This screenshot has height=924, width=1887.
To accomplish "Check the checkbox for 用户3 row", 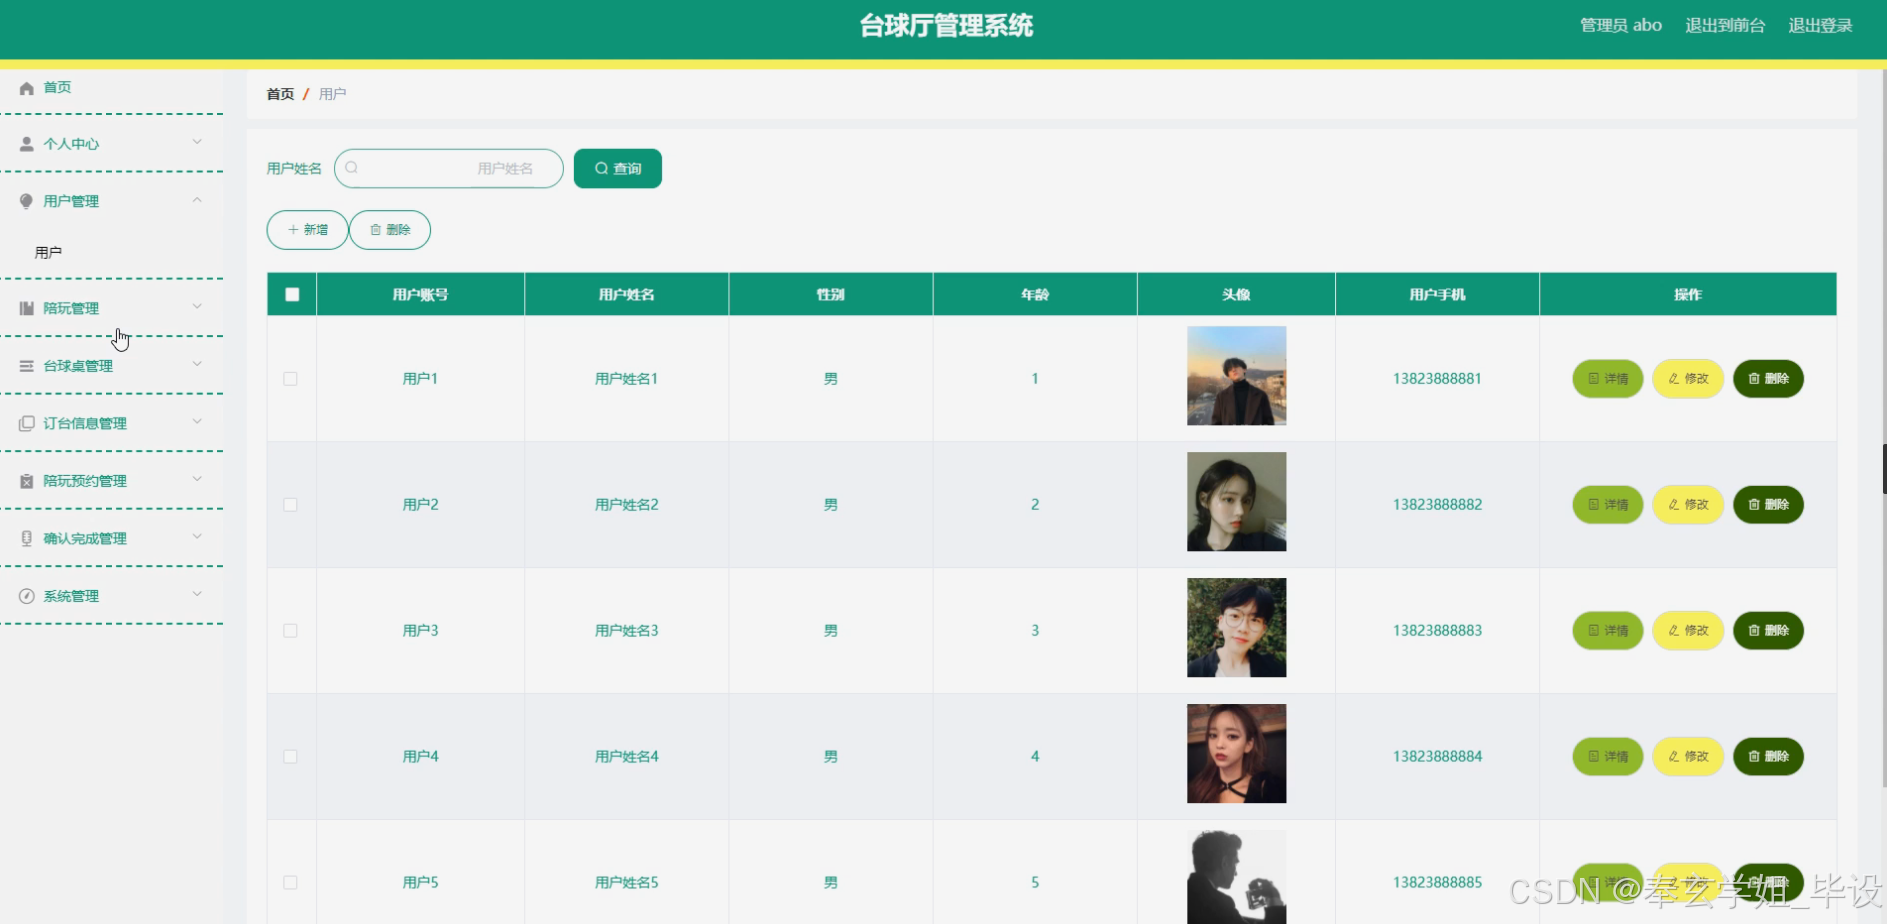I will pyautogui.click(x=291, y=630).
